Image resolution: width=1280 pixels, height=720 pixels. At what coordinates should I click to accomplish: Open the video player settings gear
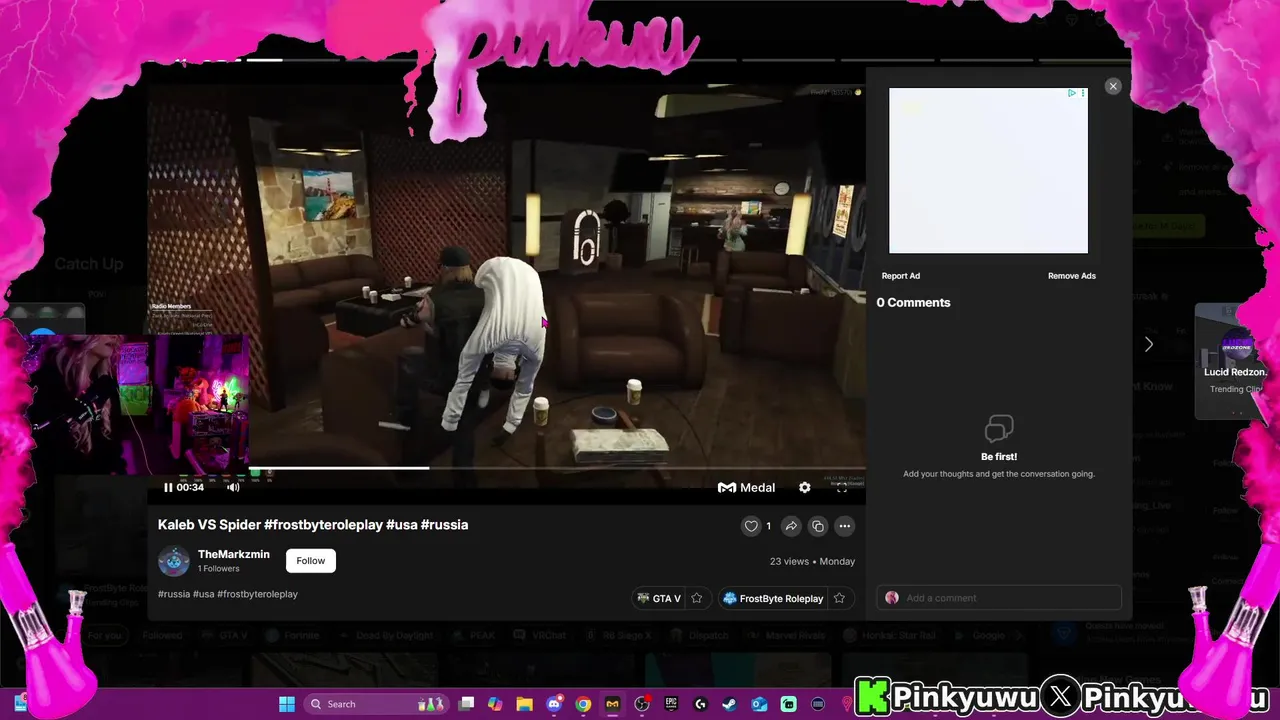click(805, 488)
